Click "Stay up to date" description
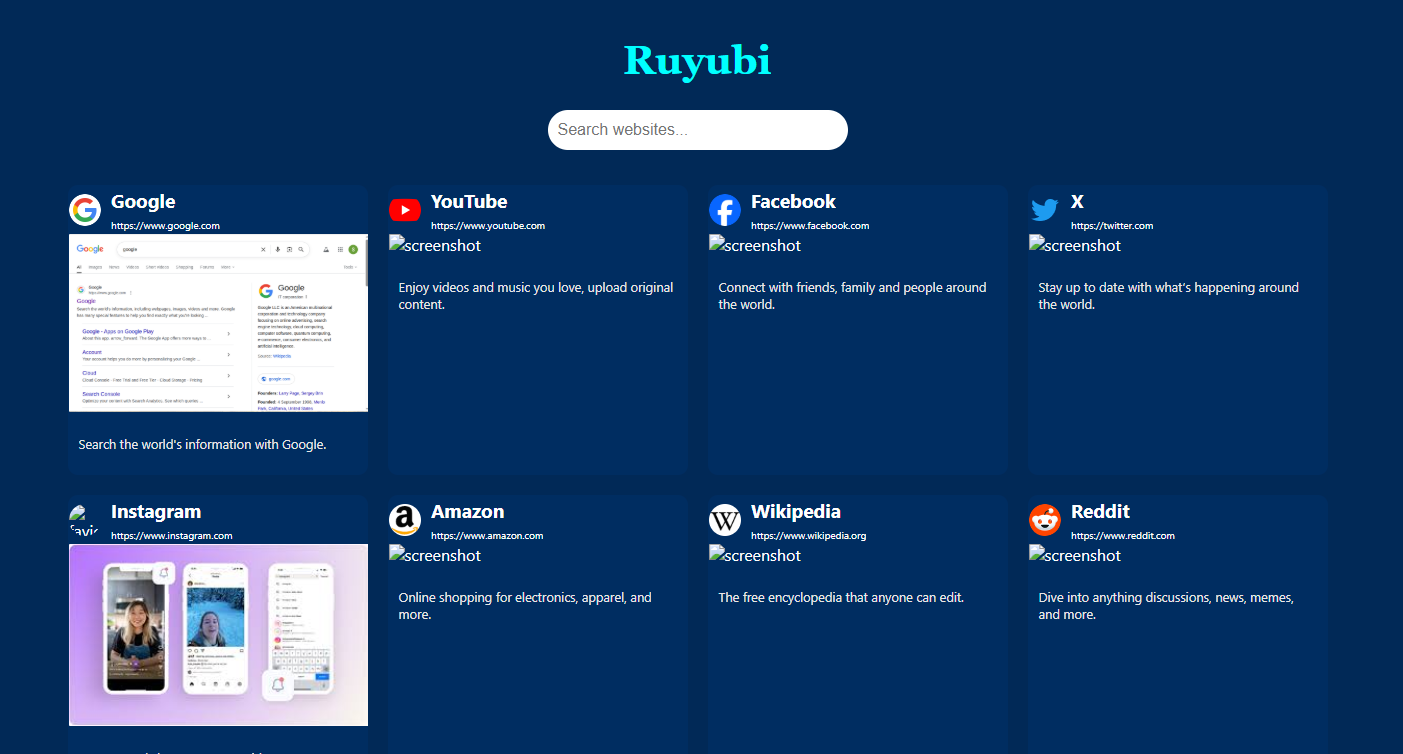 tap(1168, 296)
